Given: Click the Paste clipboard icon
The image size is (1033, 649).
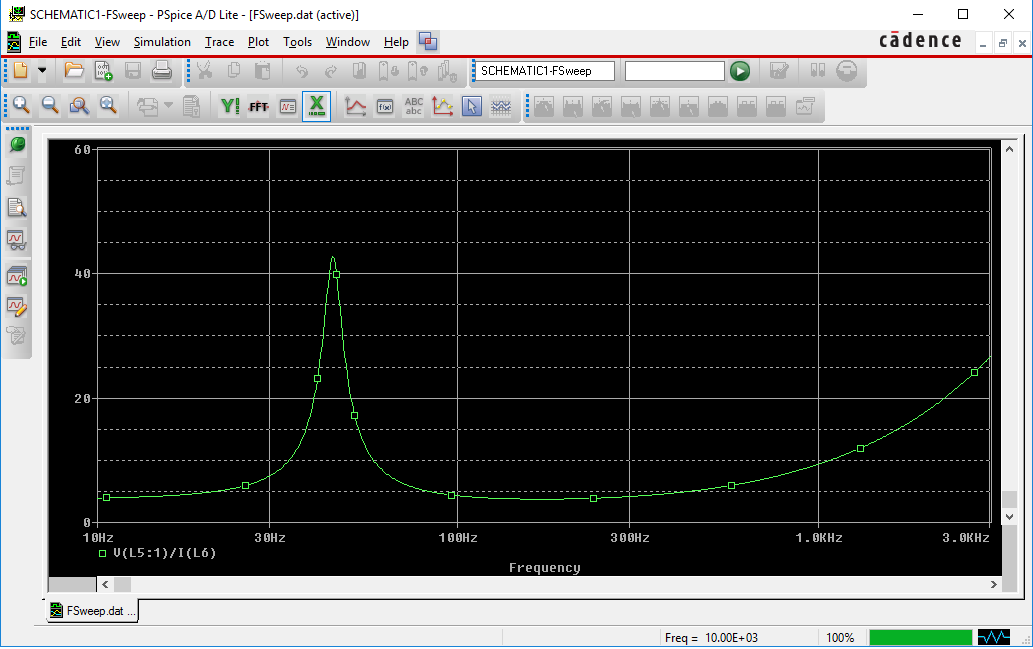Looking at the screenshot, I should pos(262,71).
